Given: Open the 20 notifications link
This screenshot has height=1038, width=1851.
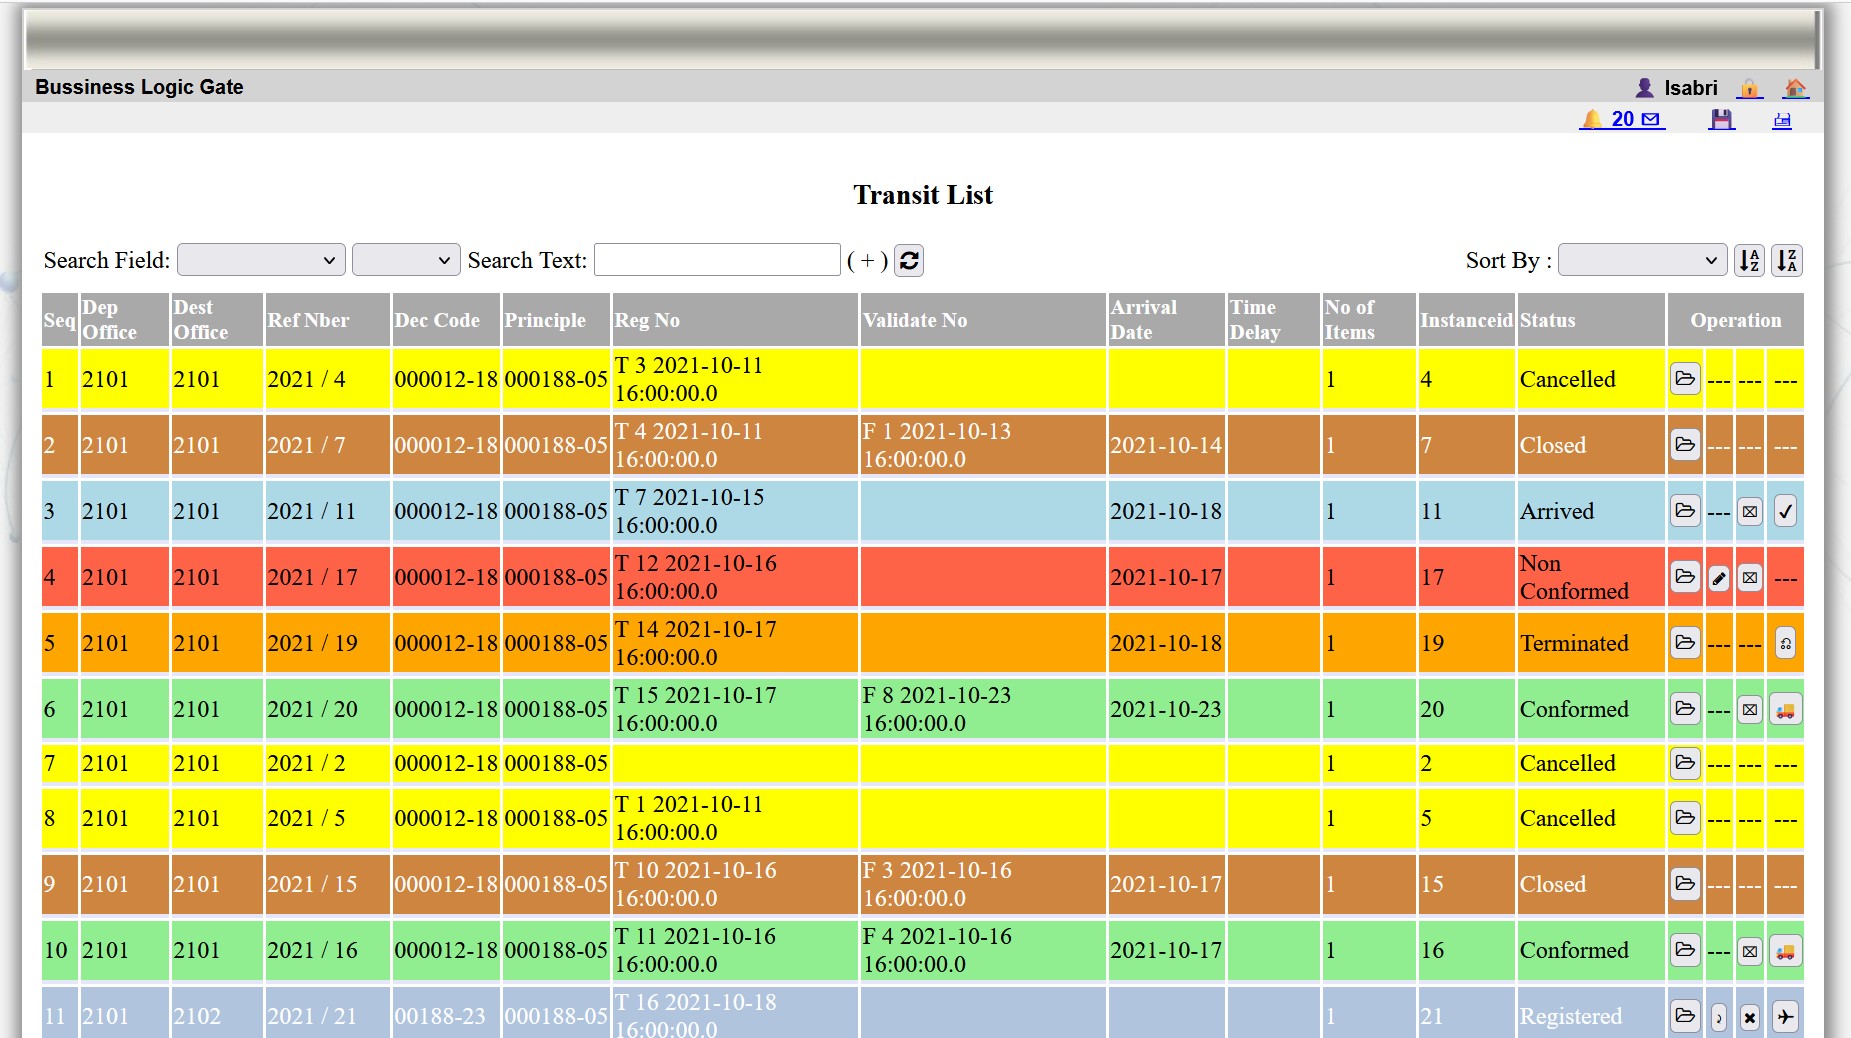Looking at the screenshot, I should (1622, 120).
